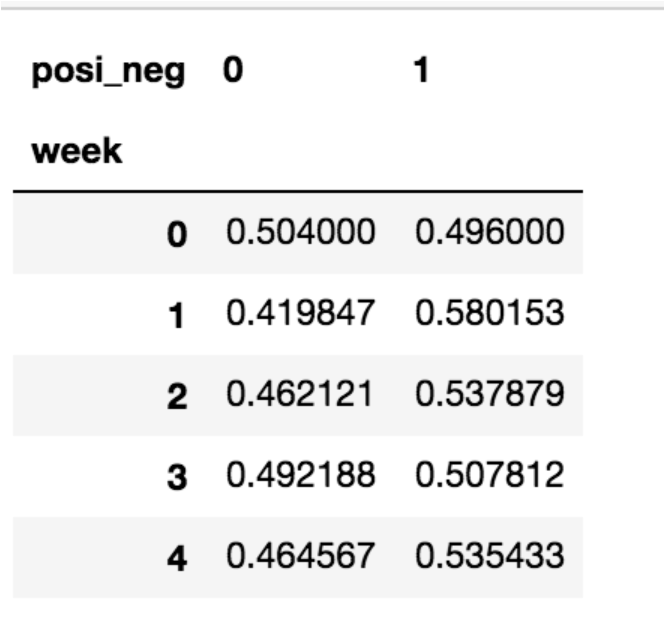
Task: Click the bold row index 1 under week
Action: pos(177,316)
